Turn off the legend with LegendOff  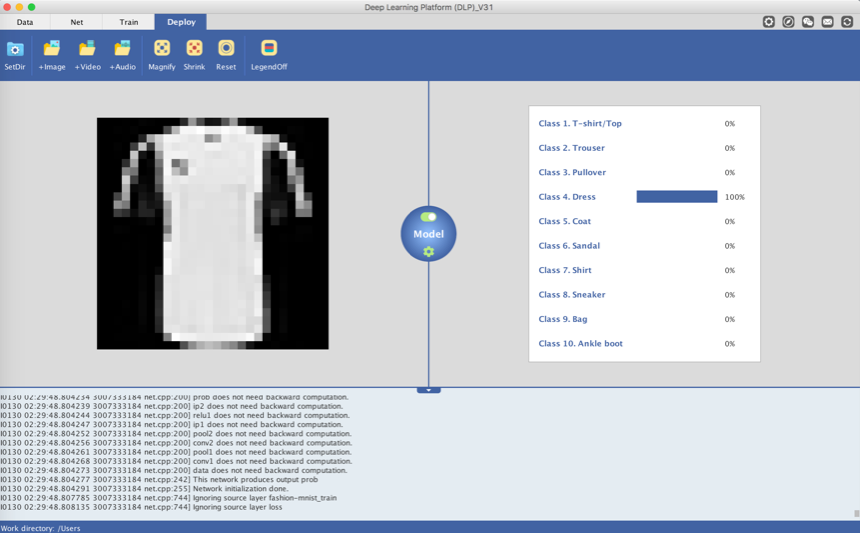coord(269,49)
